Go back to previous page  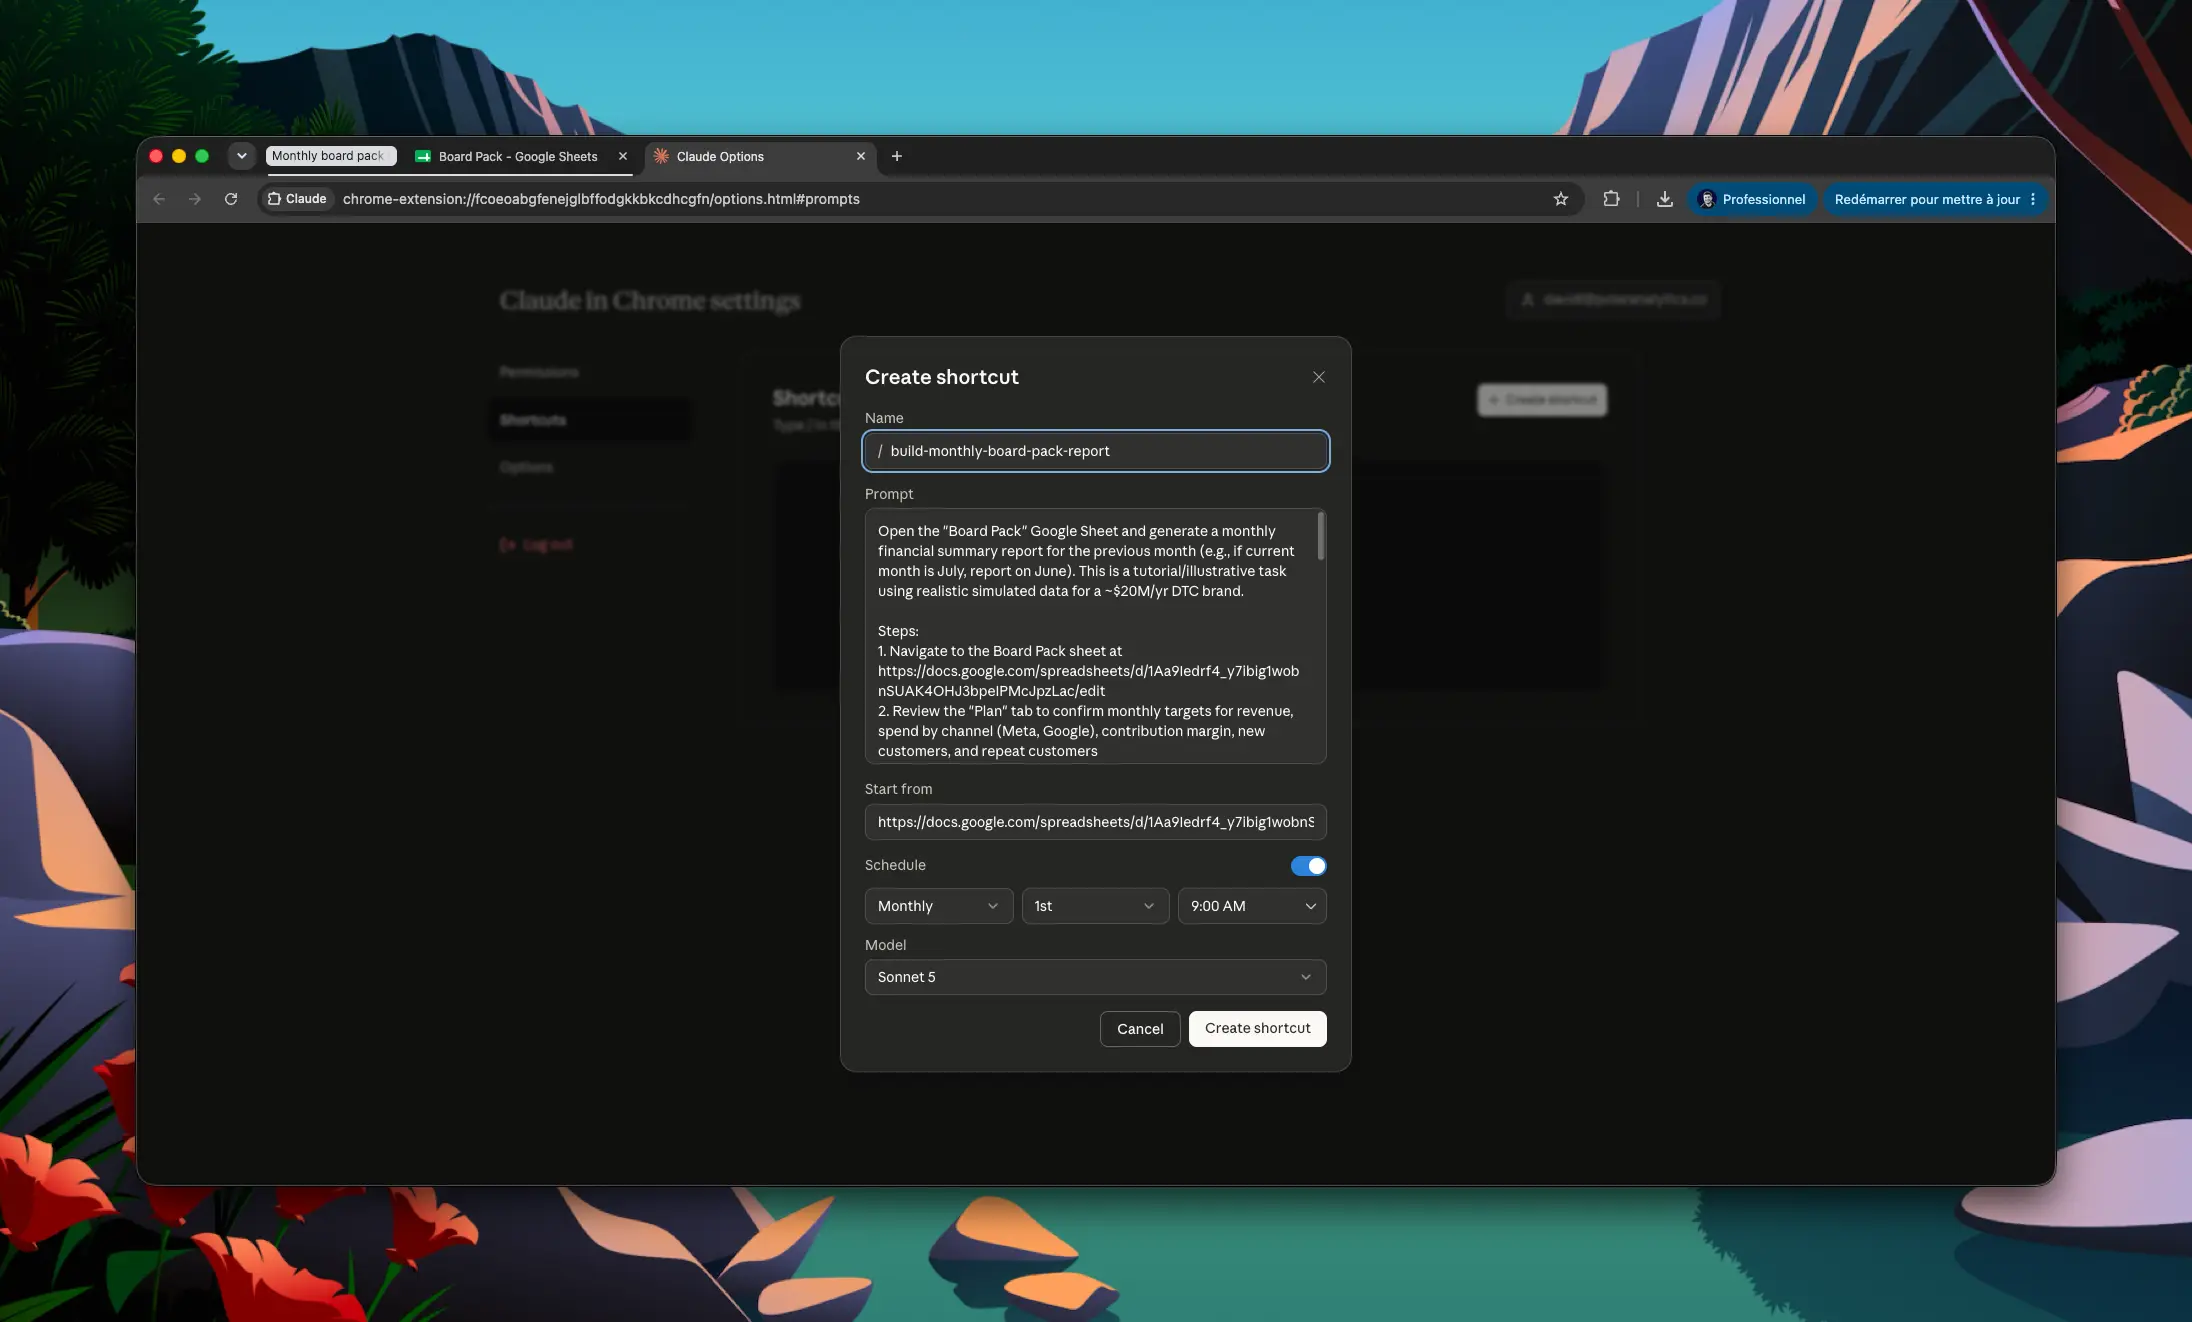point(159,199)
